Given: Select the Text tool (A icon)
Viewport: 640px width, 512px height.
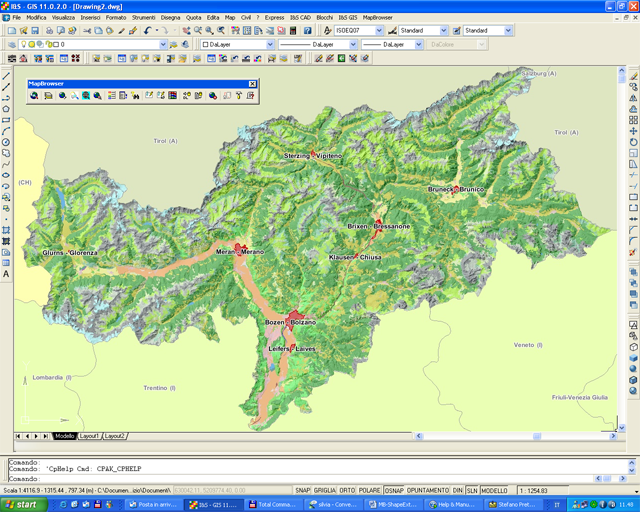Looking at the screenshot, I should point(7,274).
